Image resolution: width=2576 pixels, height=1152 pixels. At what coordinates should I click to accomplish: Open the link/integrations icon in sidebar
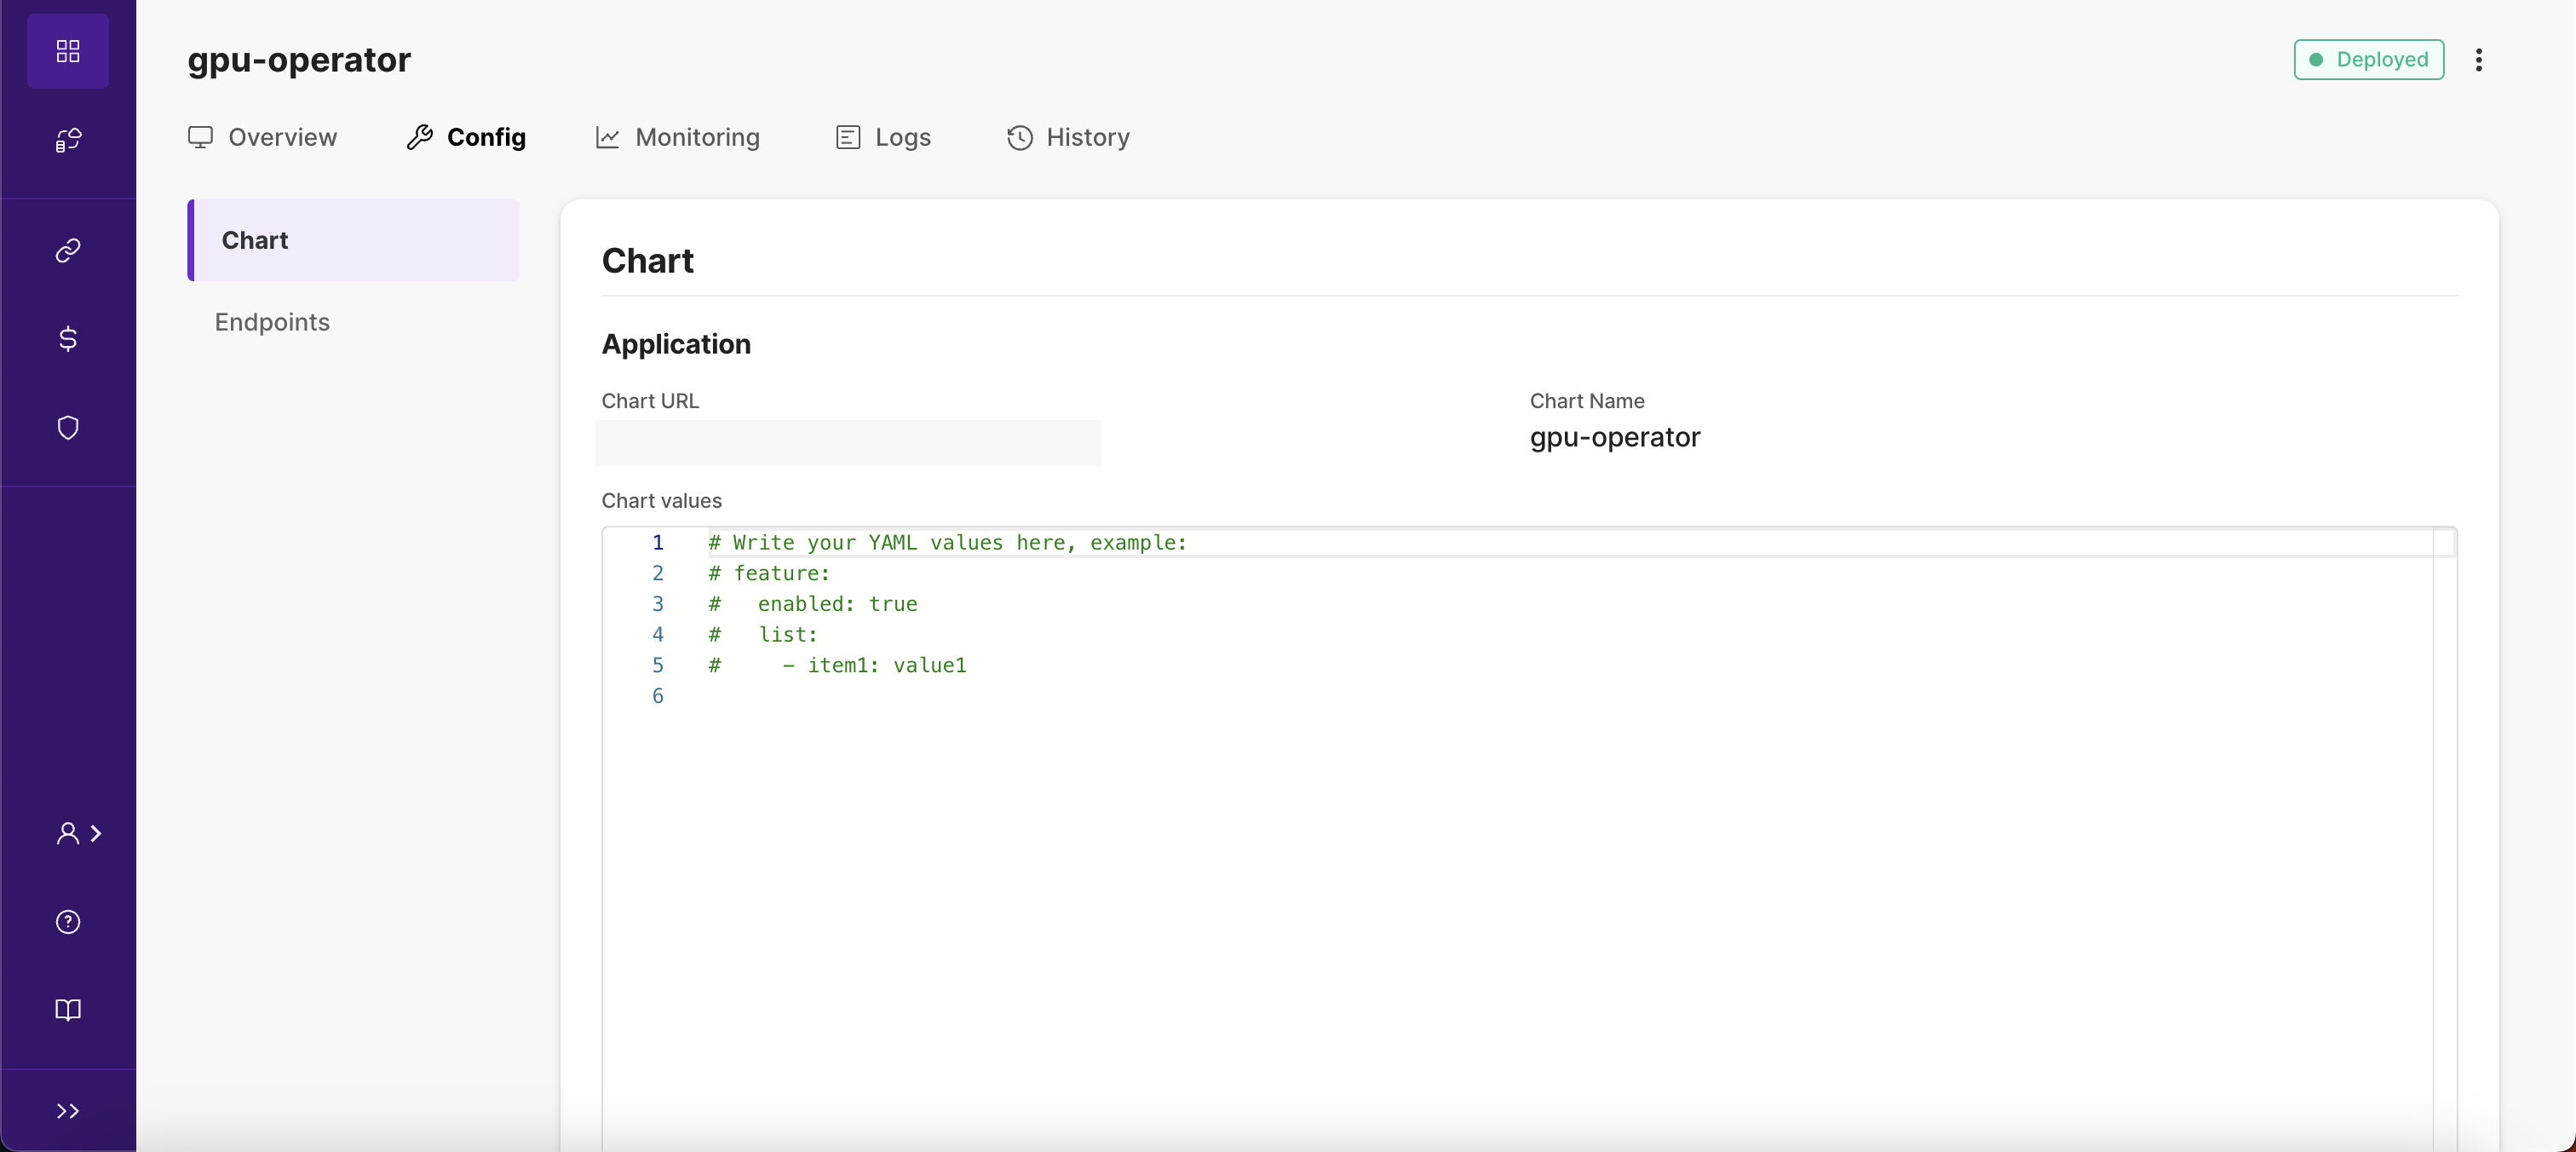(x=68, y=250)
